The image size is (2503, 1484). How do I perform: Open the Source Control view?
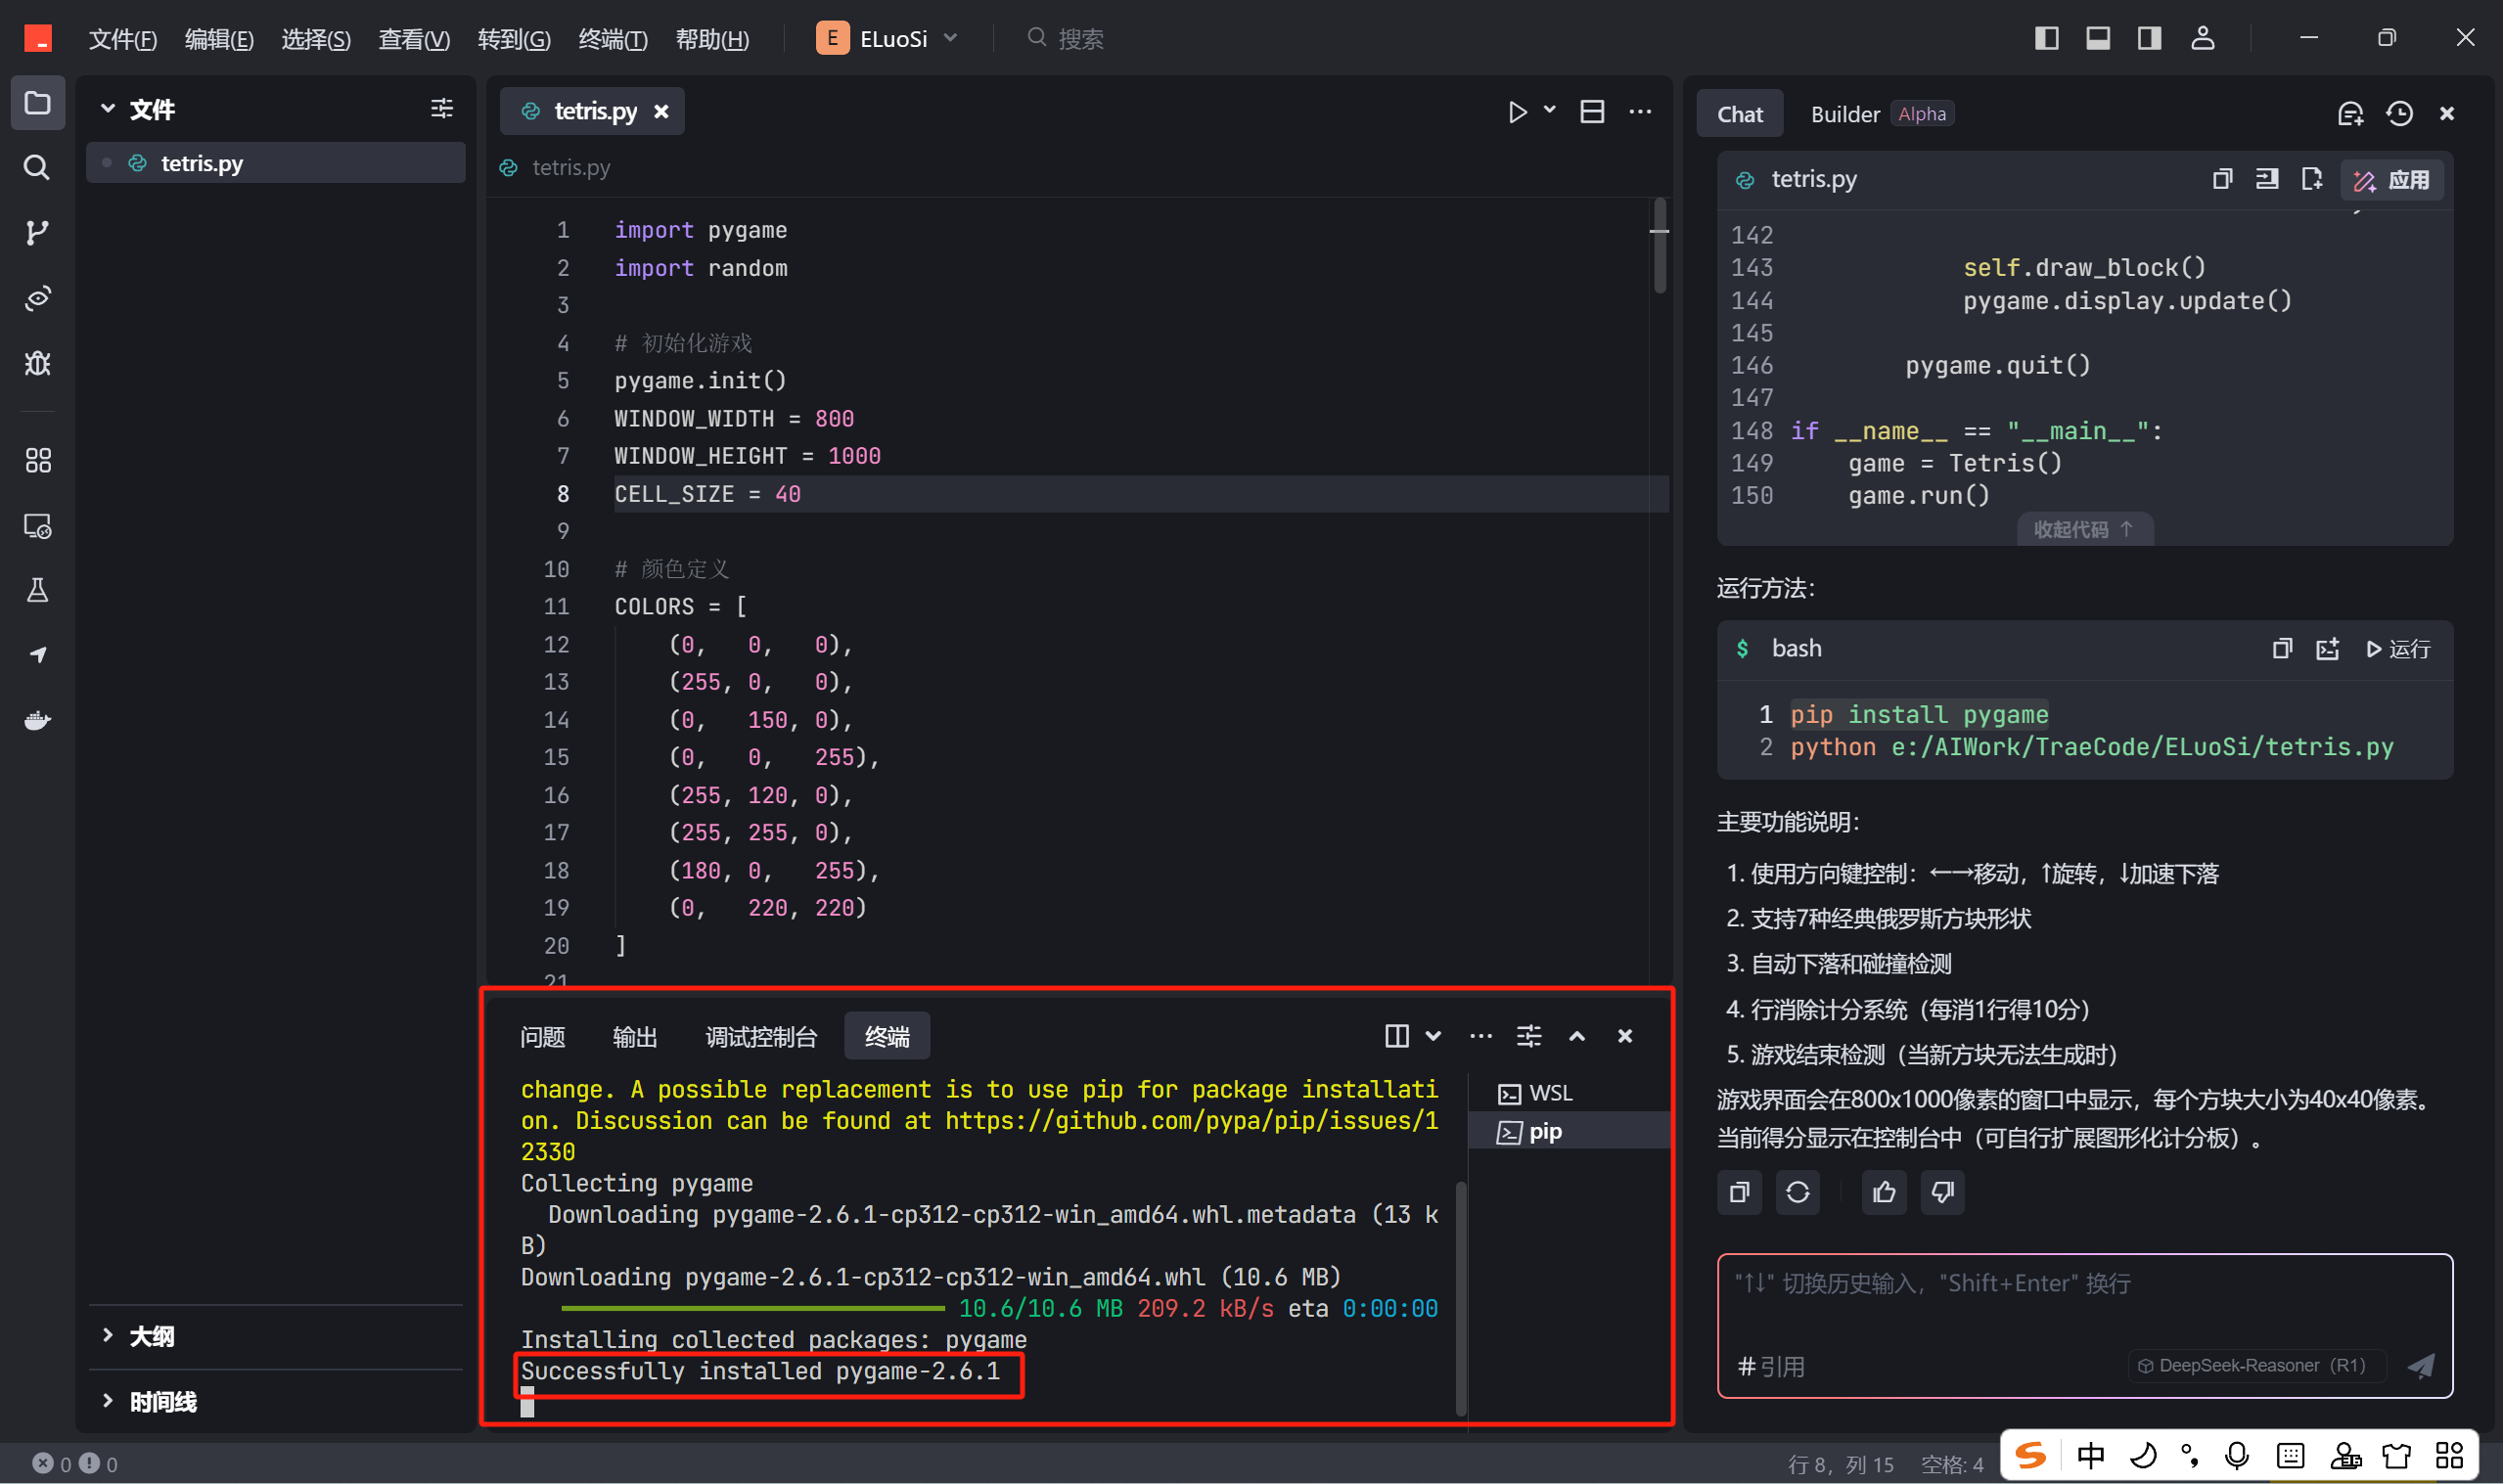37,232
